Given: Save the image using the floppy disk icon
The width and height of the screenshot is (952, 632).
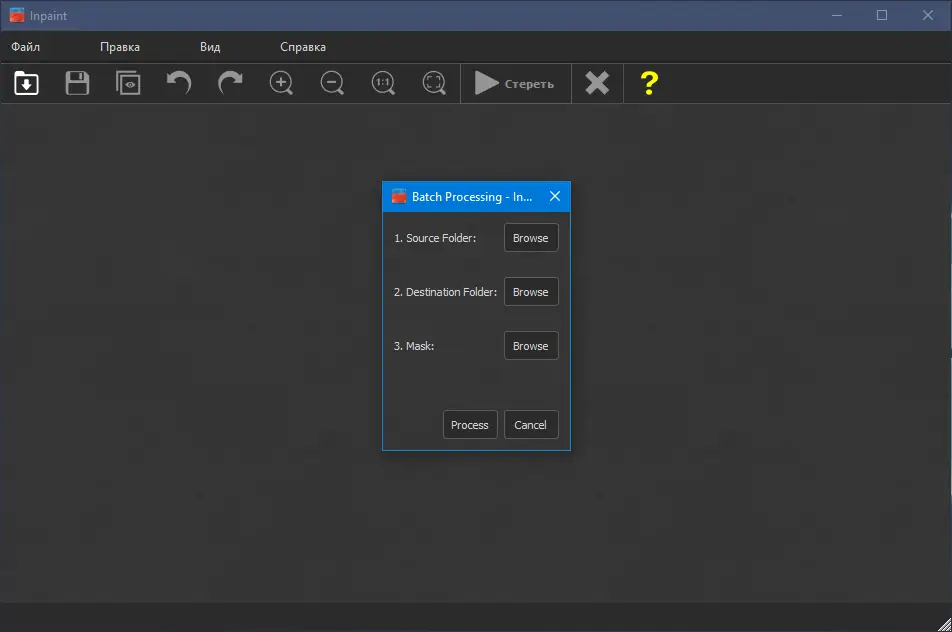Looking at the screenshot, I should (x=77, y=83).
